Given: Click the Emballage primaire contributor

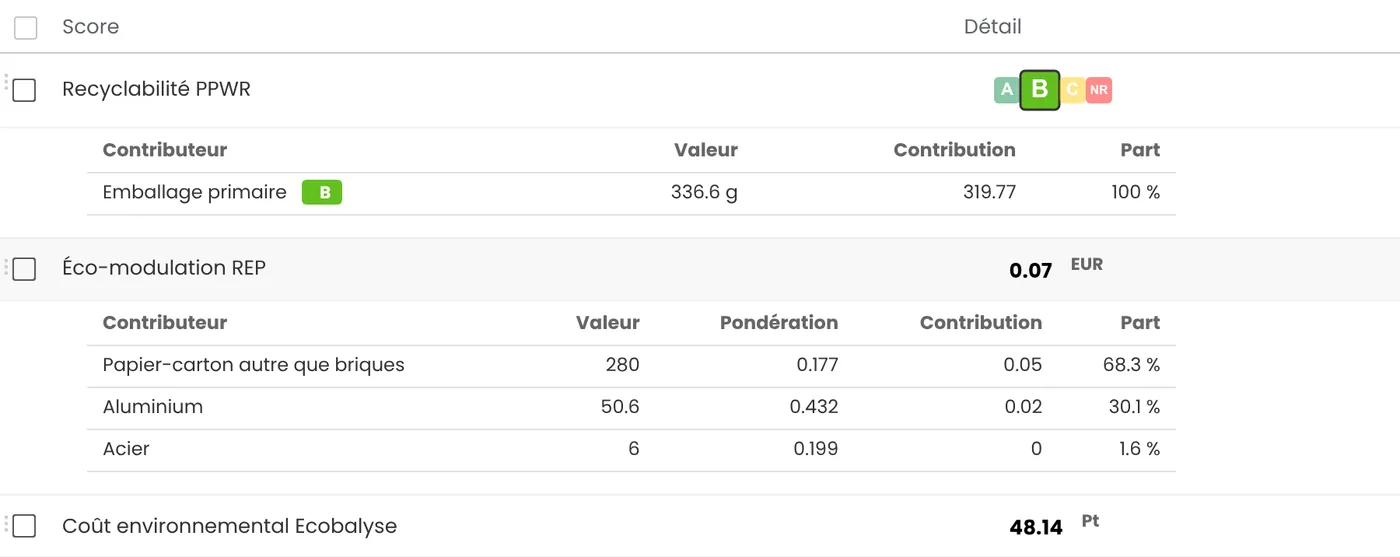Looking at the screenshot, I should (194, 192).
